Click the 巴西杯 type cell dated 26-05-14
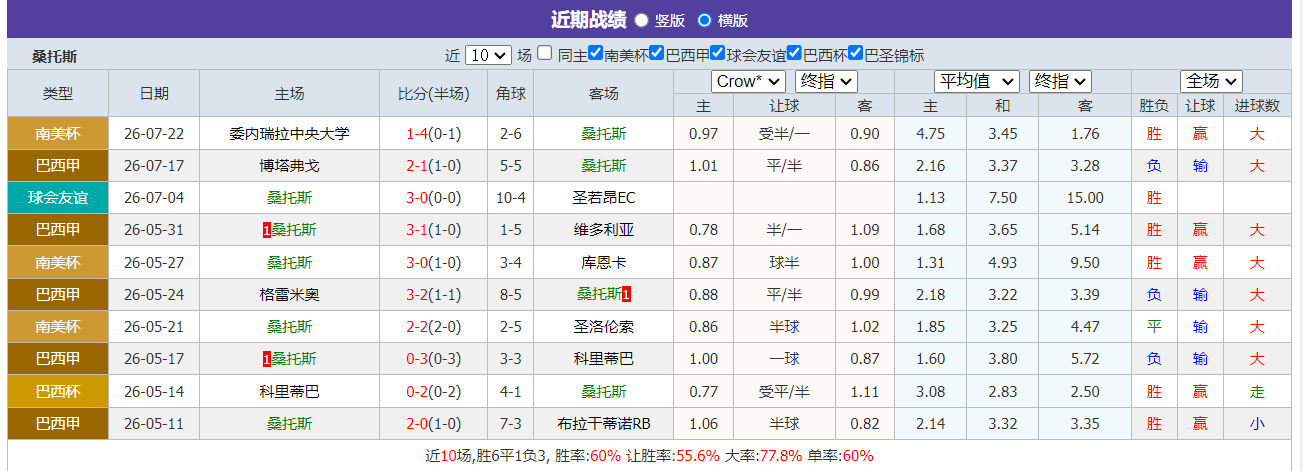The height and width of the screenshot is (471, 1303). point(57,391)
